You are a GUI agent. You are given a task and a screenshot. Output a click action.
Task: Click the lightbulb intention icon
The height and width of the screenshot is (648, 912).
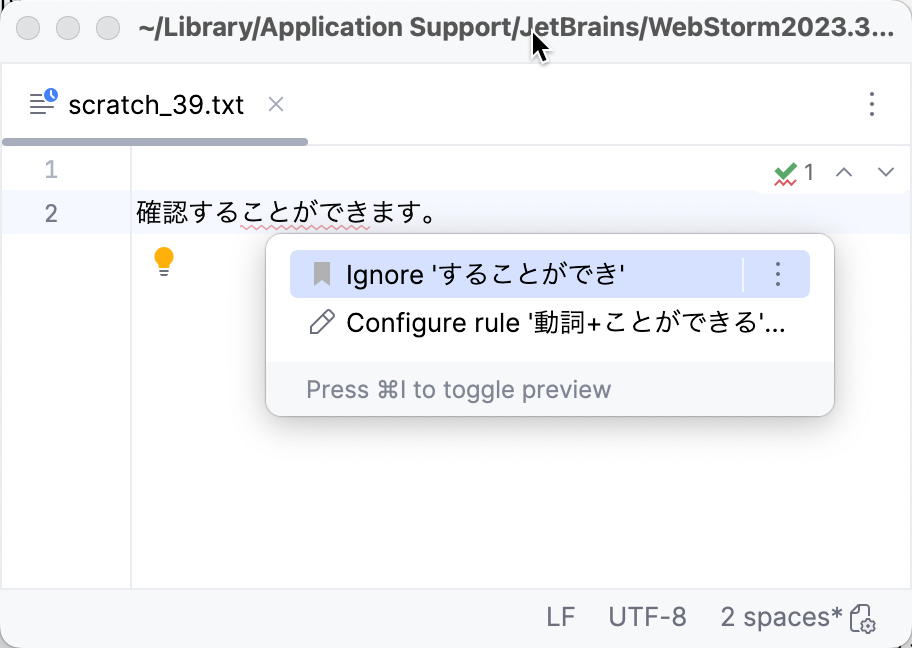coord(163,260)
